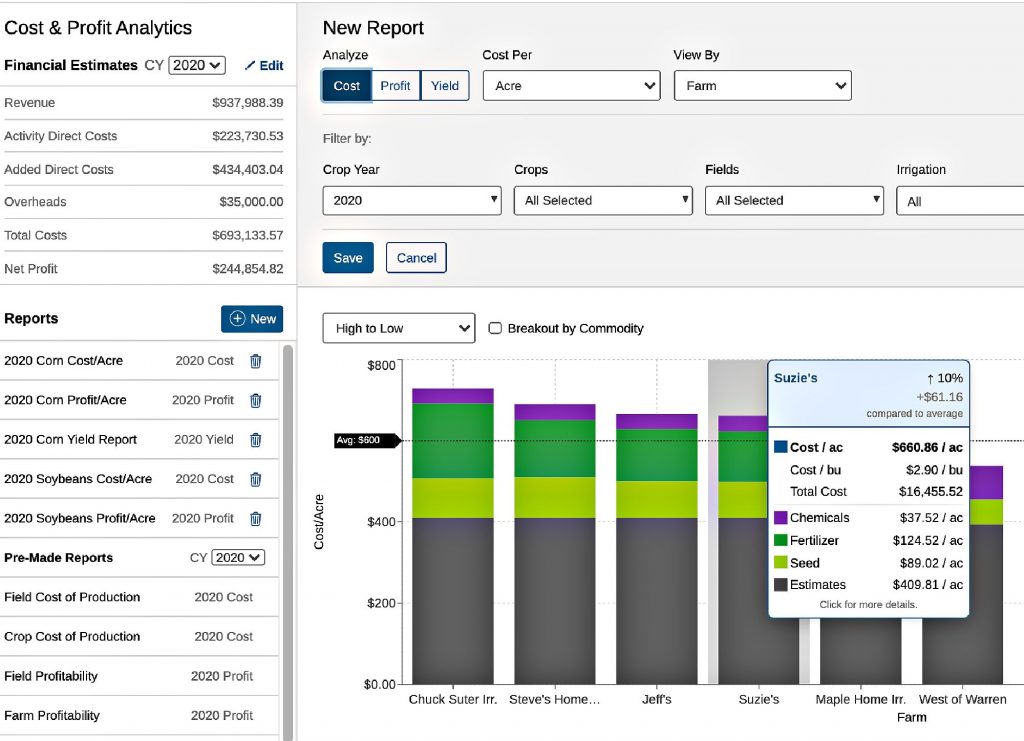Open the Cost Per dropdown set to Acre

(571, 86)
